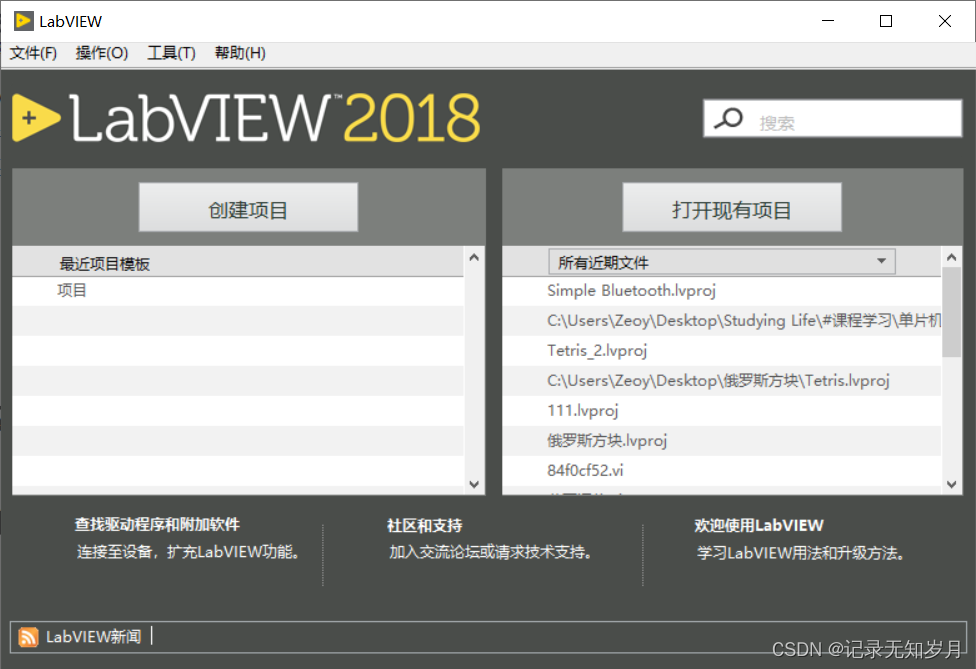Open the 社区和支持 link
This screenshot has height=669, width=976.
point(425,526)
